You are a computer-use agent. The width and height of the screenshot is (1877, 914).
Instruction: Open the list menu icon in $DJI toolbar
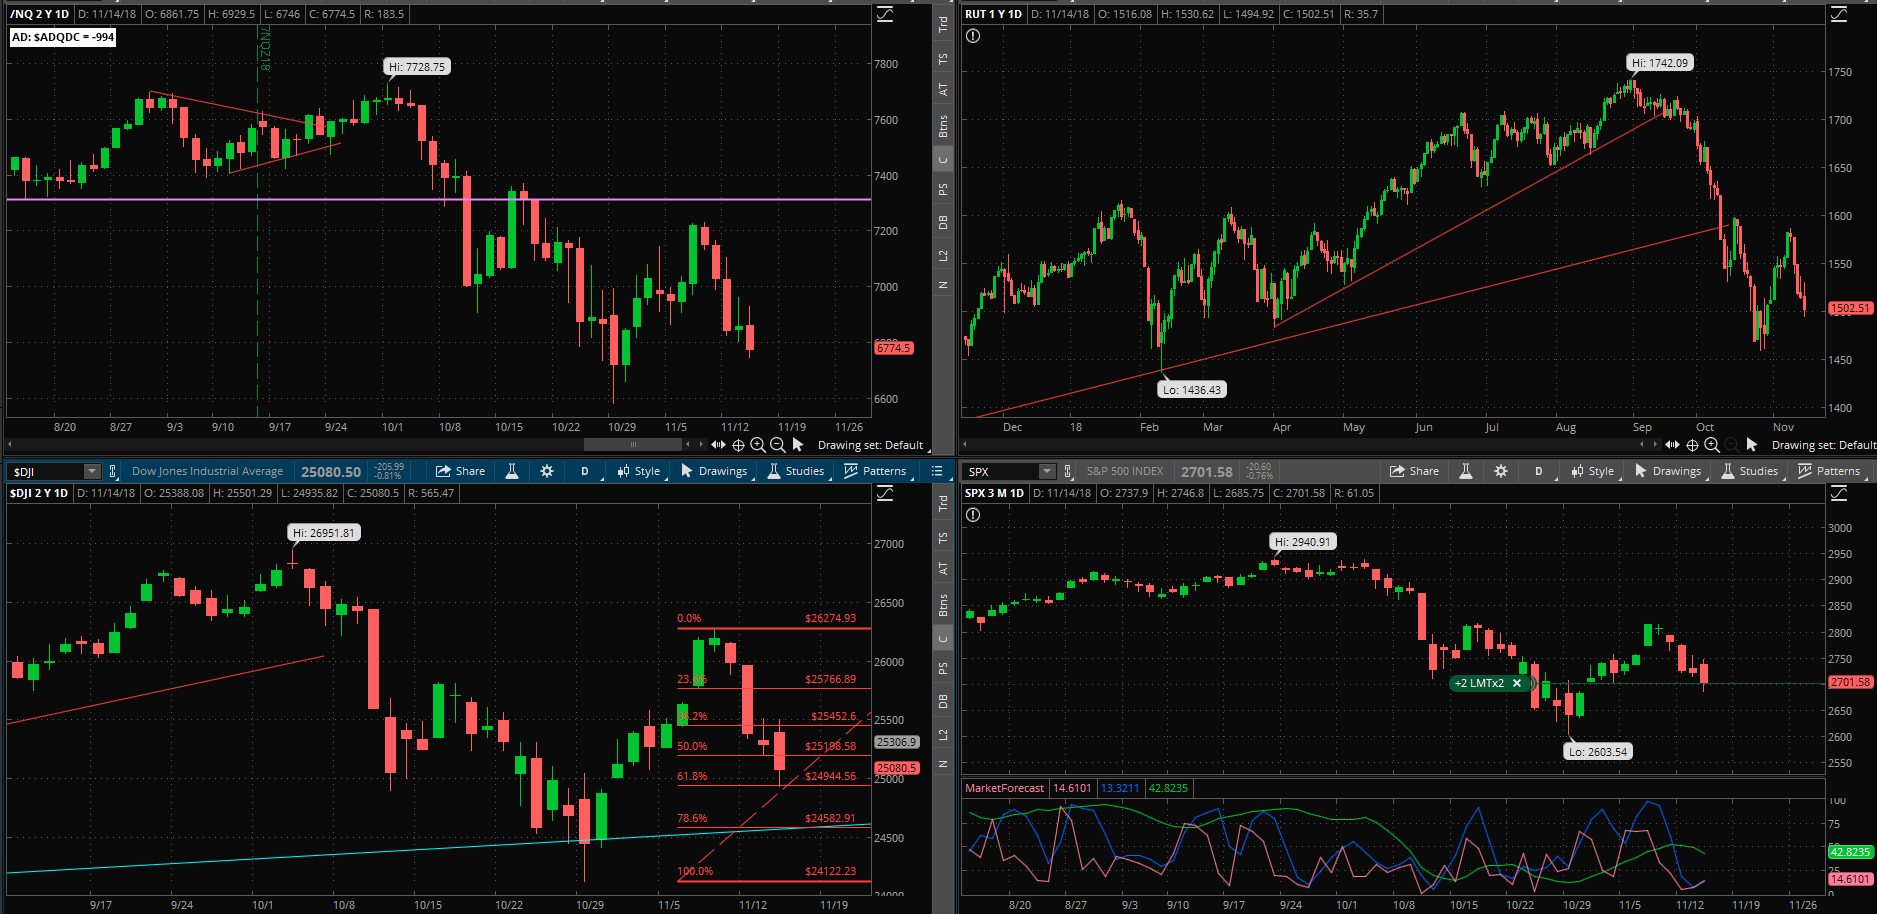click(937, 471)
